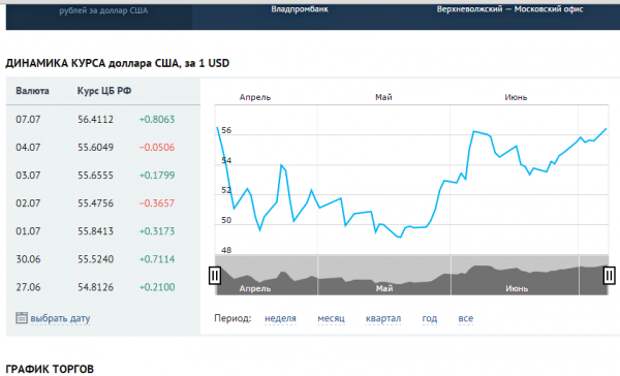Click the '56' y-axis label

click(226, 130)
